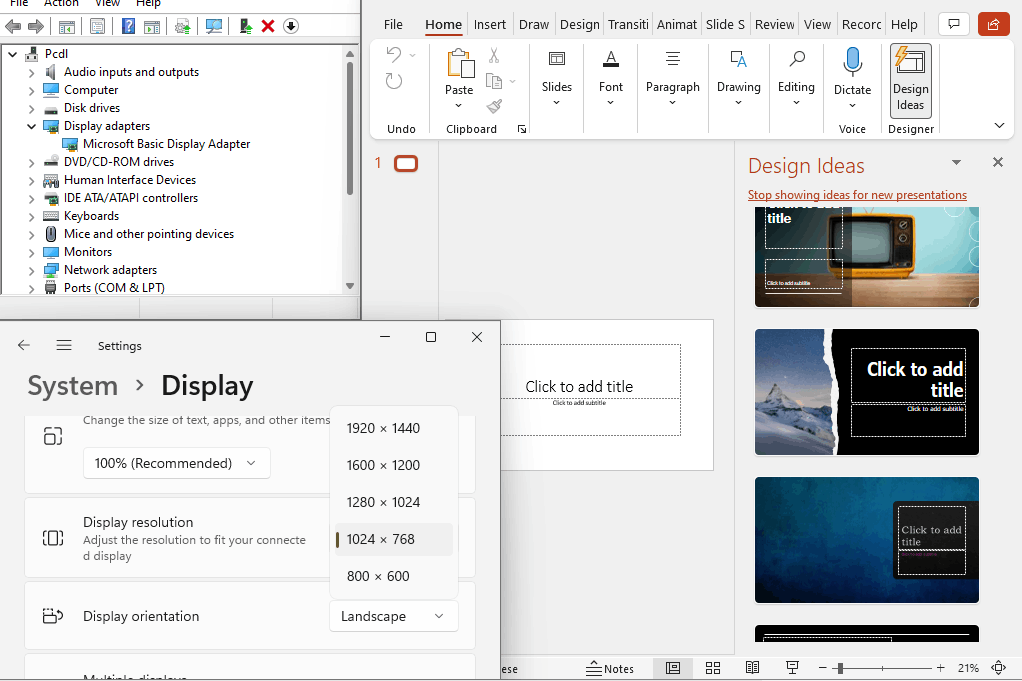1022x681 pixels.
Task: Click Stop showing ideas for new presentations
Action: [x=857, y=195]
